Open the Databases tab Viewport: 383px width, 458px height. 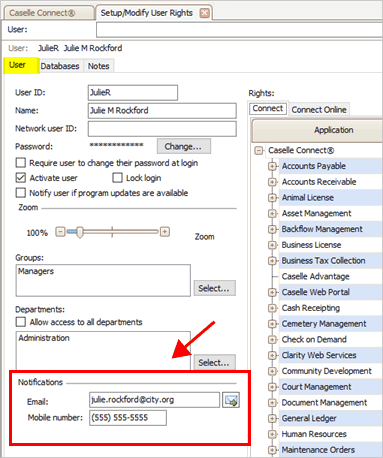coord(60,66)
